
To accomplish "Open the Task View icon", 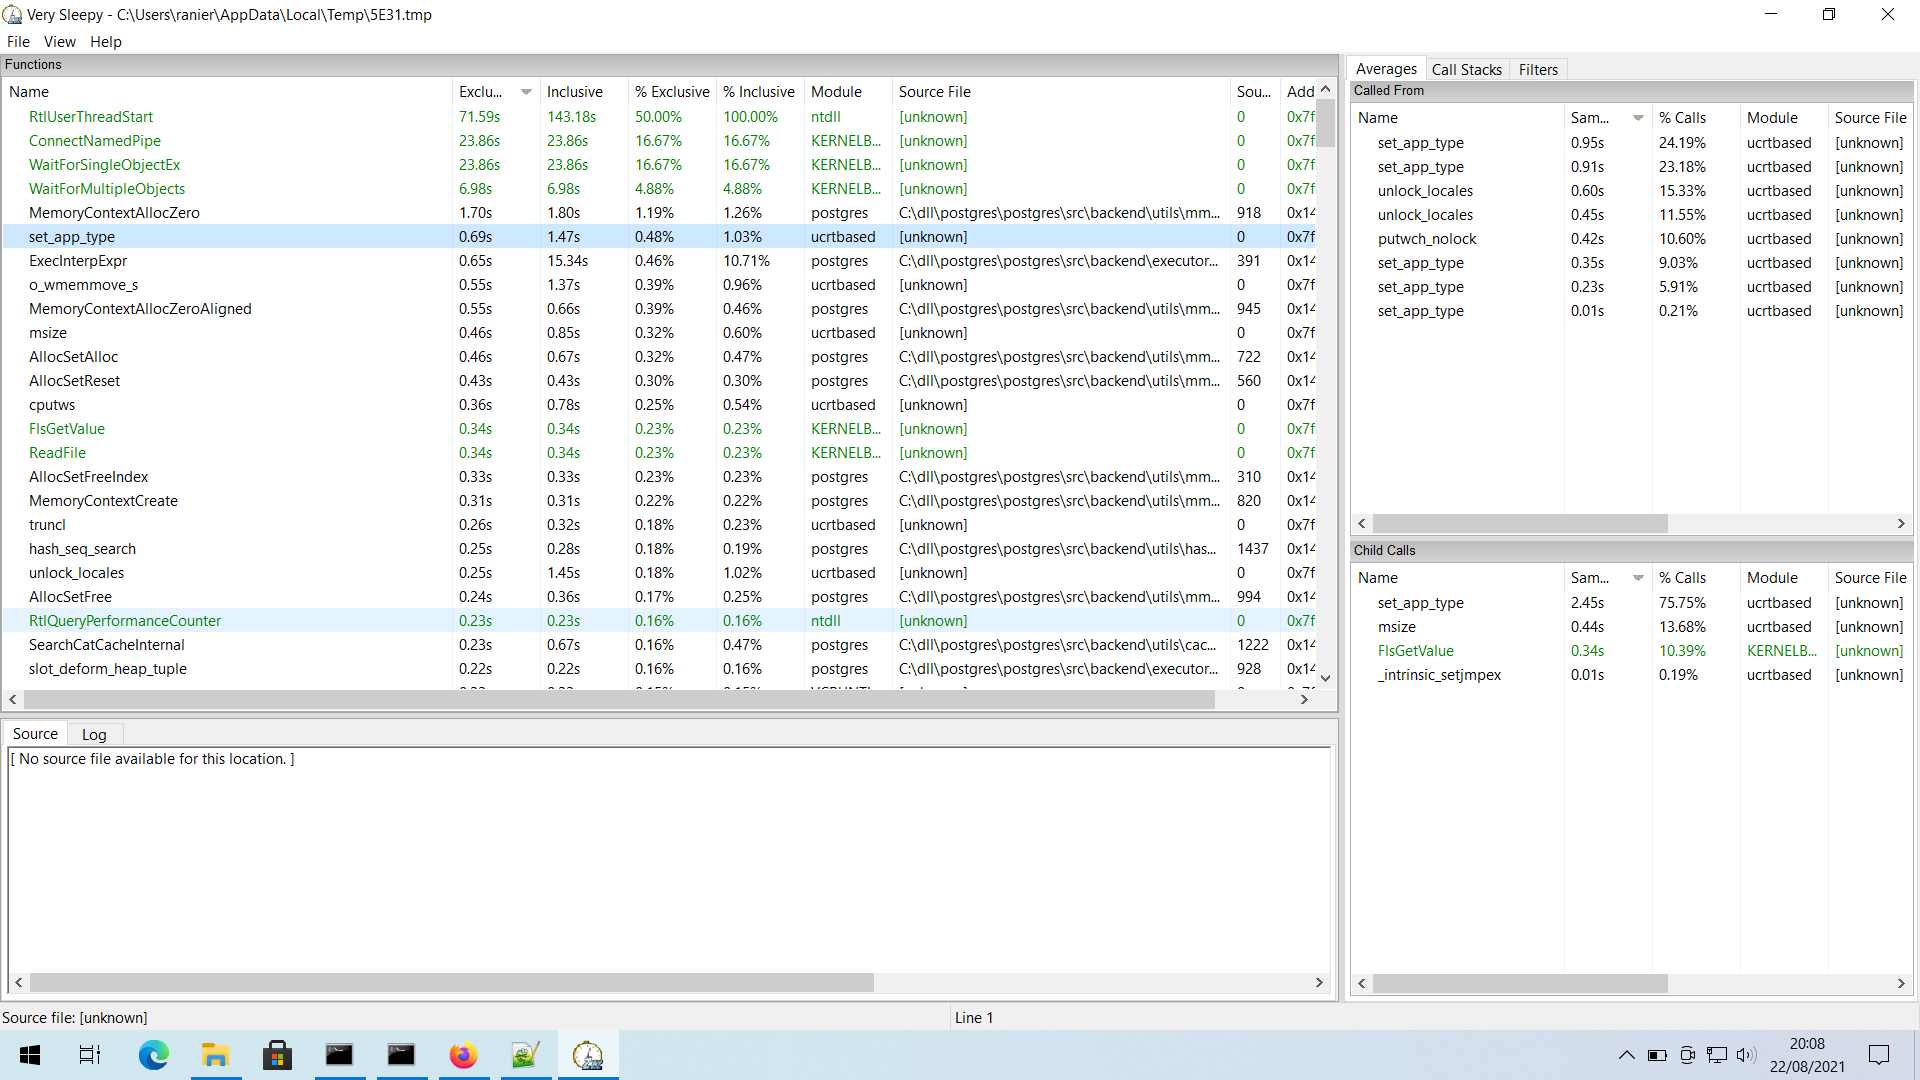I will pos(90,1055).
